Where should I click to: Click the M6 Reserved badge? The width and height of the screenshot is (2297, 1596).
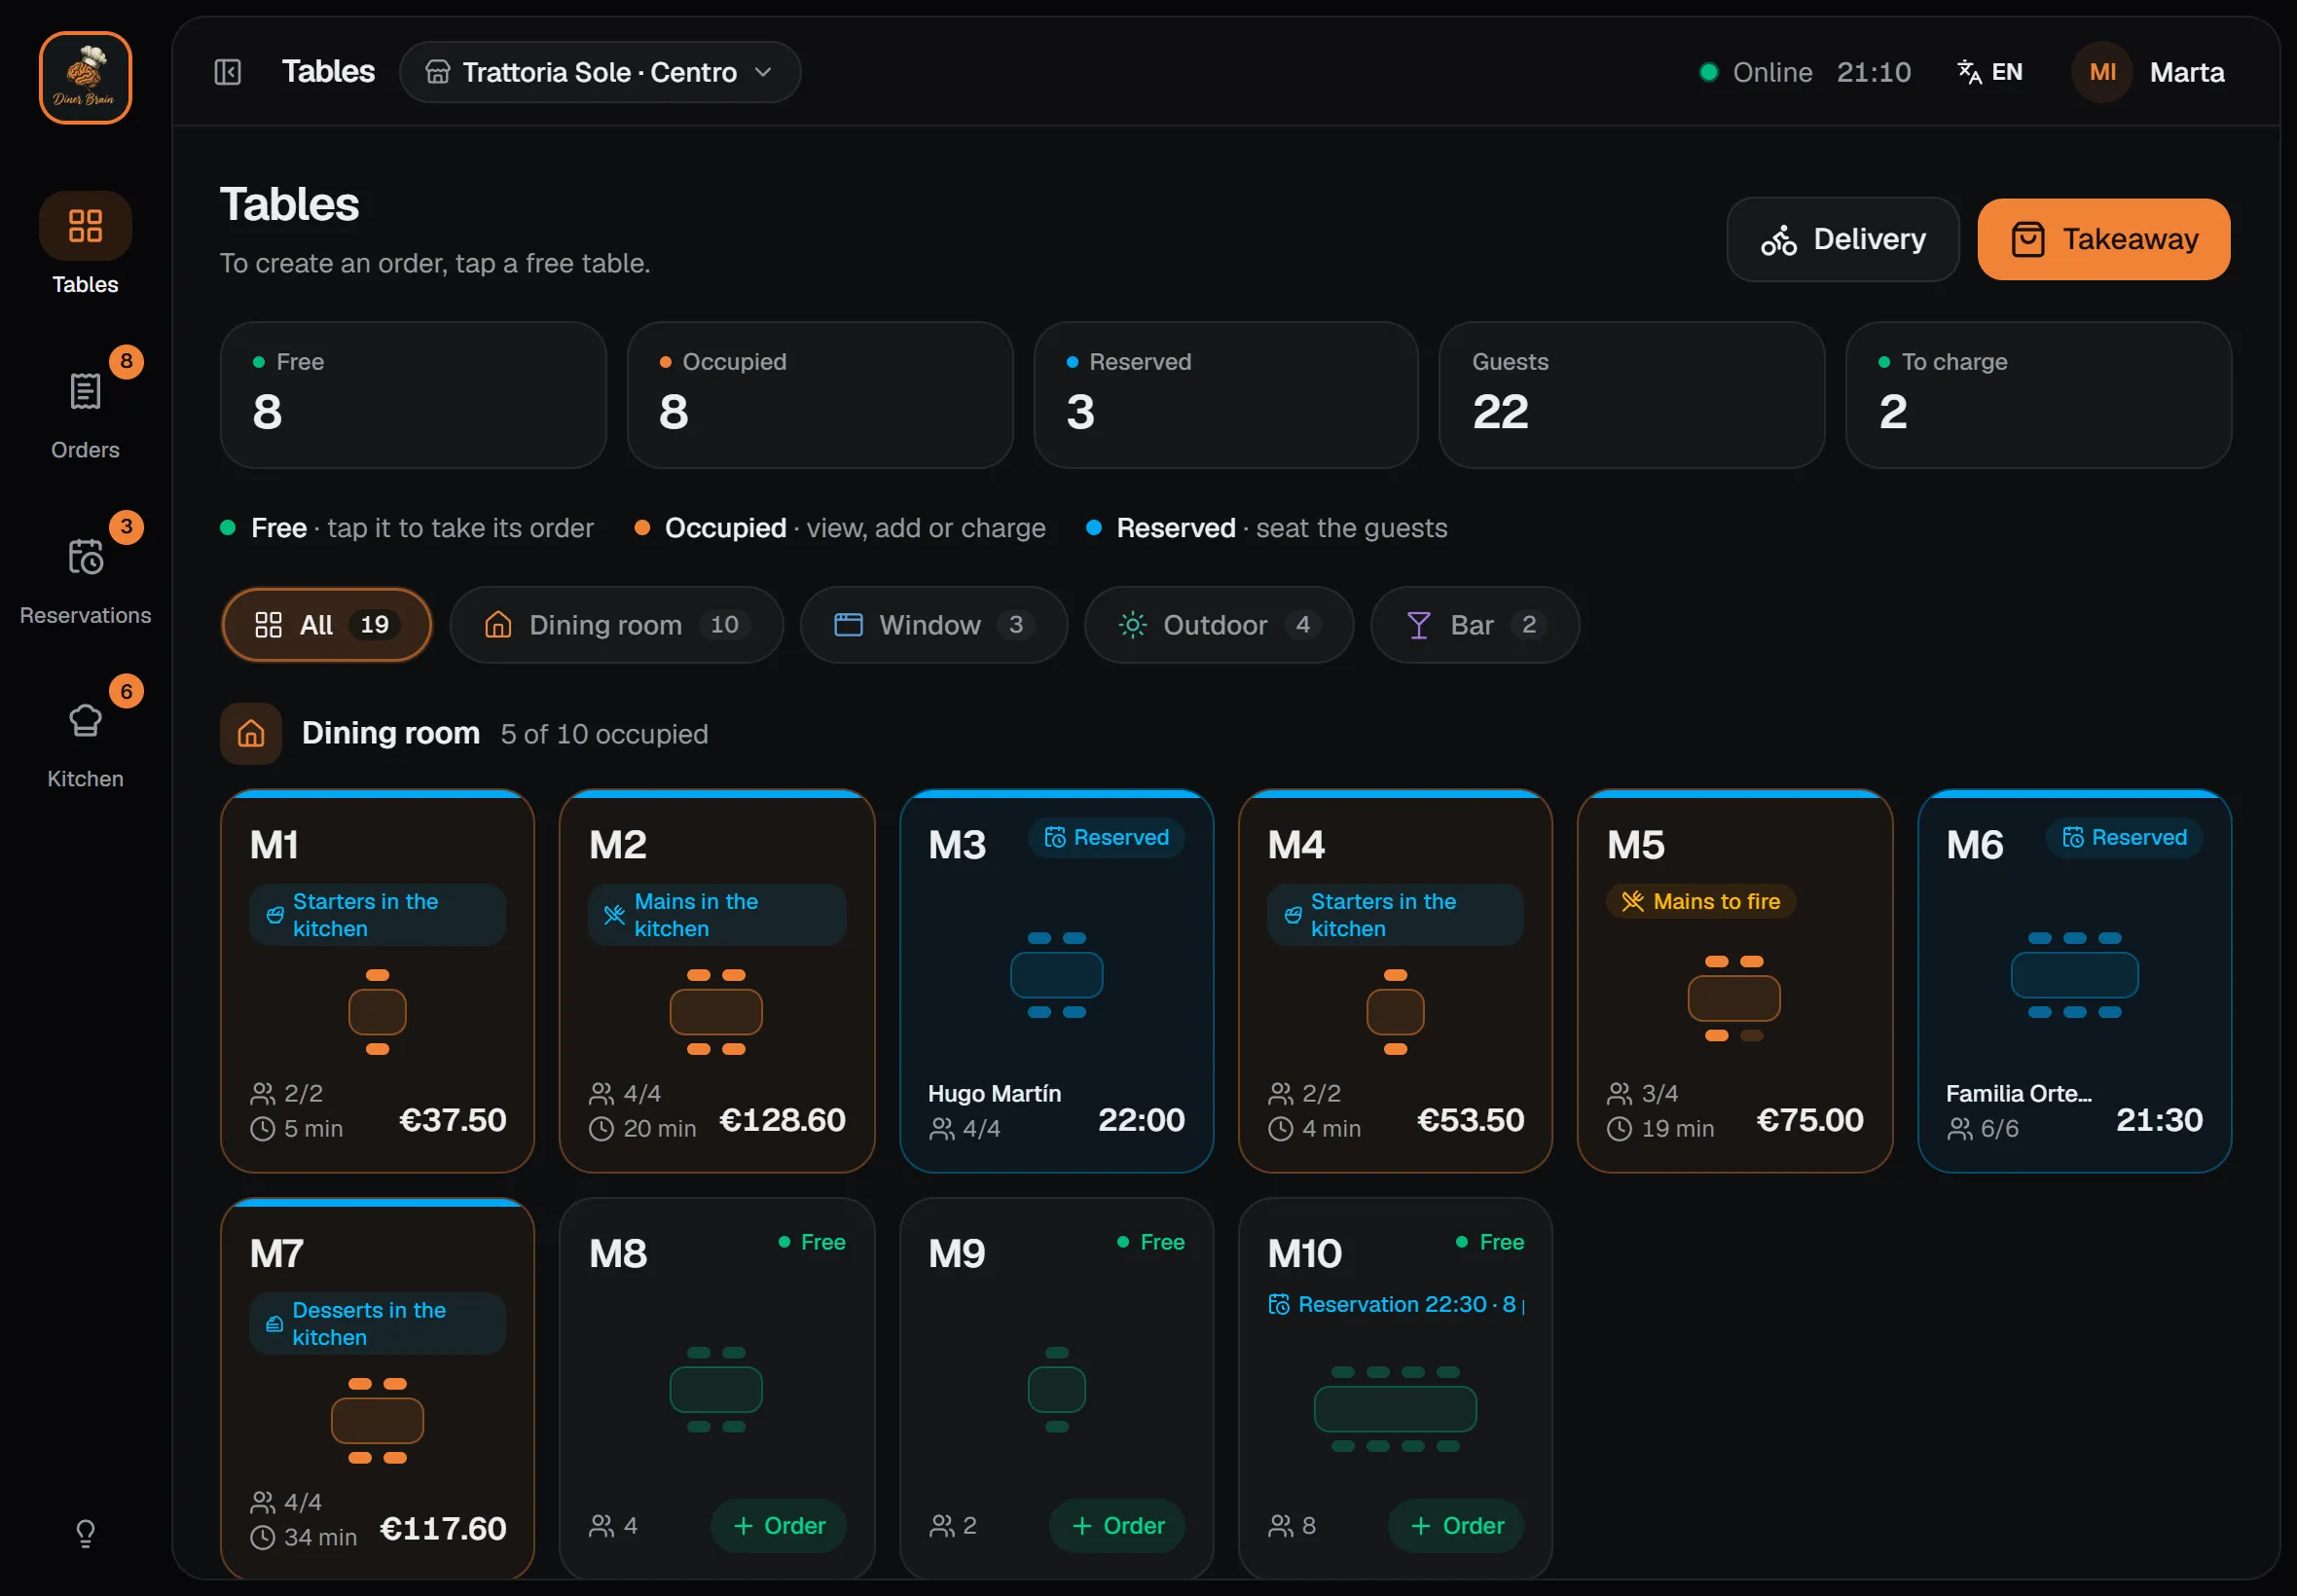[2124, 838]
